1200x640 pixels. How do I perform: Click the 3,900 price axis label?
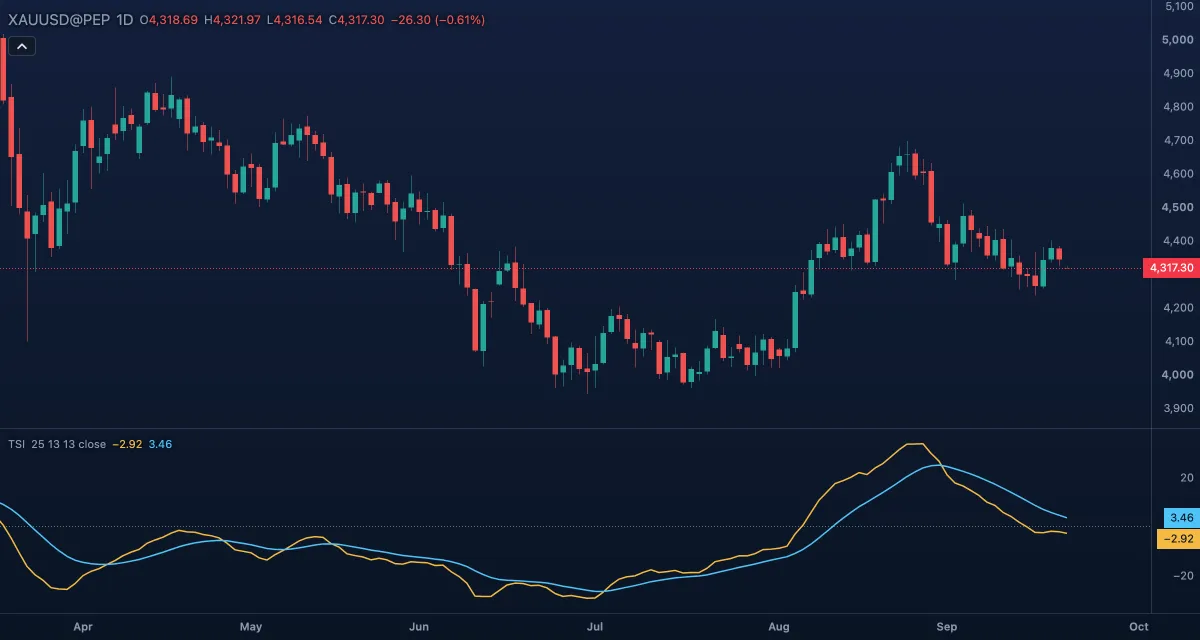pos(1177,409)
